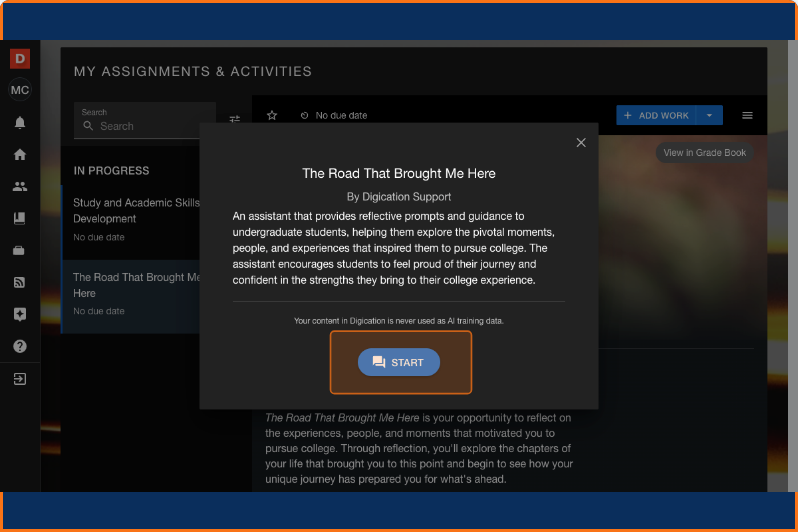Go to Home via house icon
Screen dimensions: 798x532
20,155
